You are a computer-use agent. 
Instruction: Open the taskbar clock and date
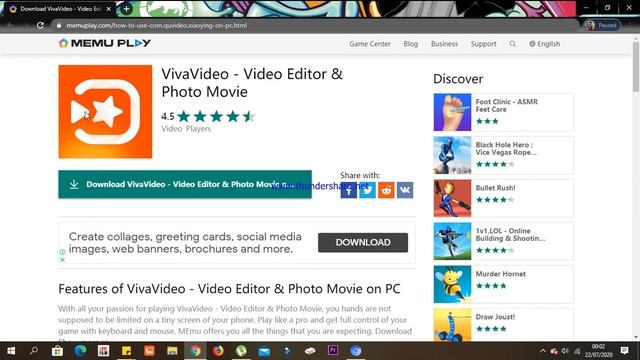tap(598, 351)
